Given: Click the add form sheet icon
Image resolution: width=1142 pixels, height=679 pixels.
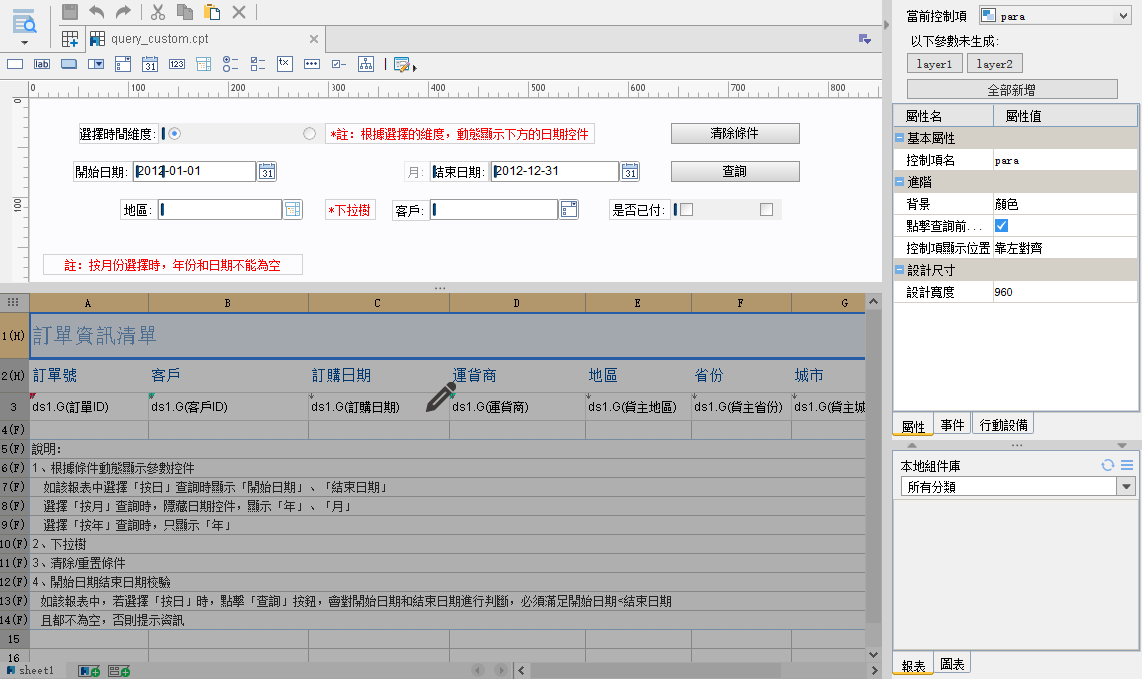Looking at the screenshot, I should [119, 671].
